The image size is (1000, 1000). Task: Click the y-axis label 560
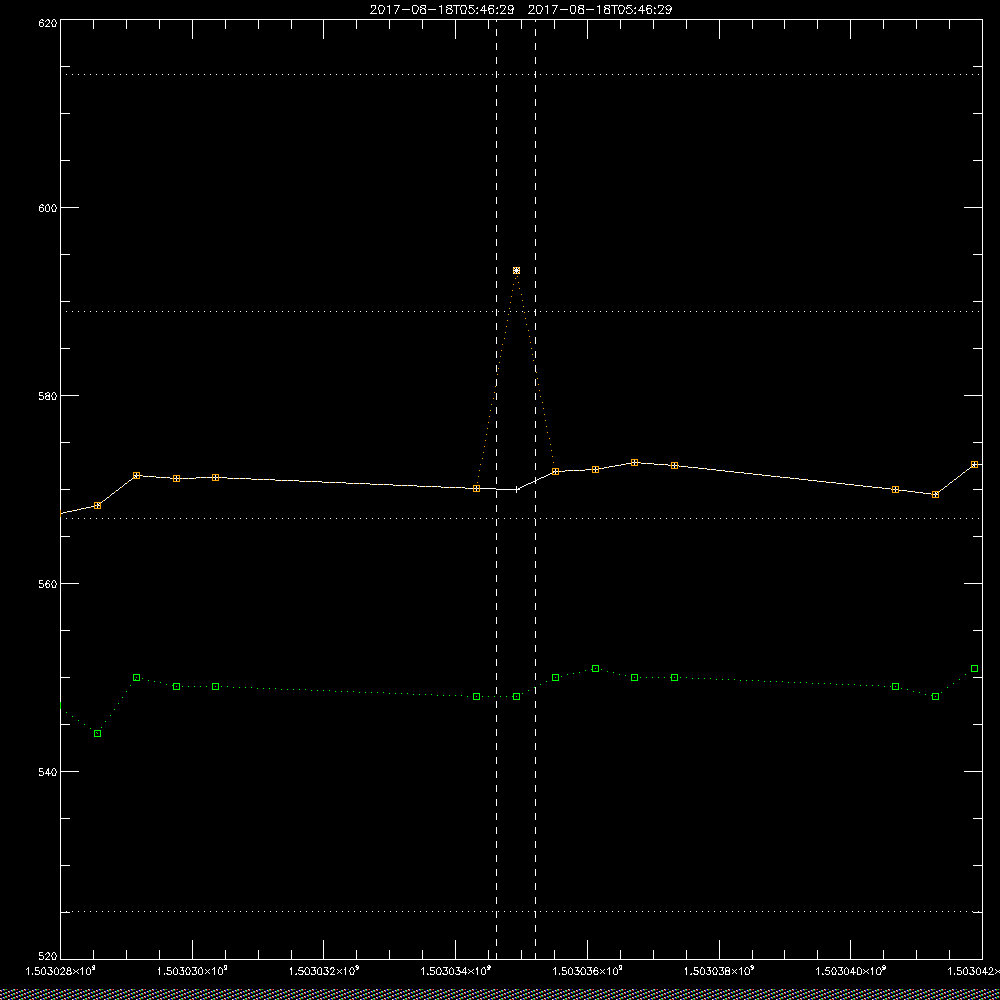[48, 584]
